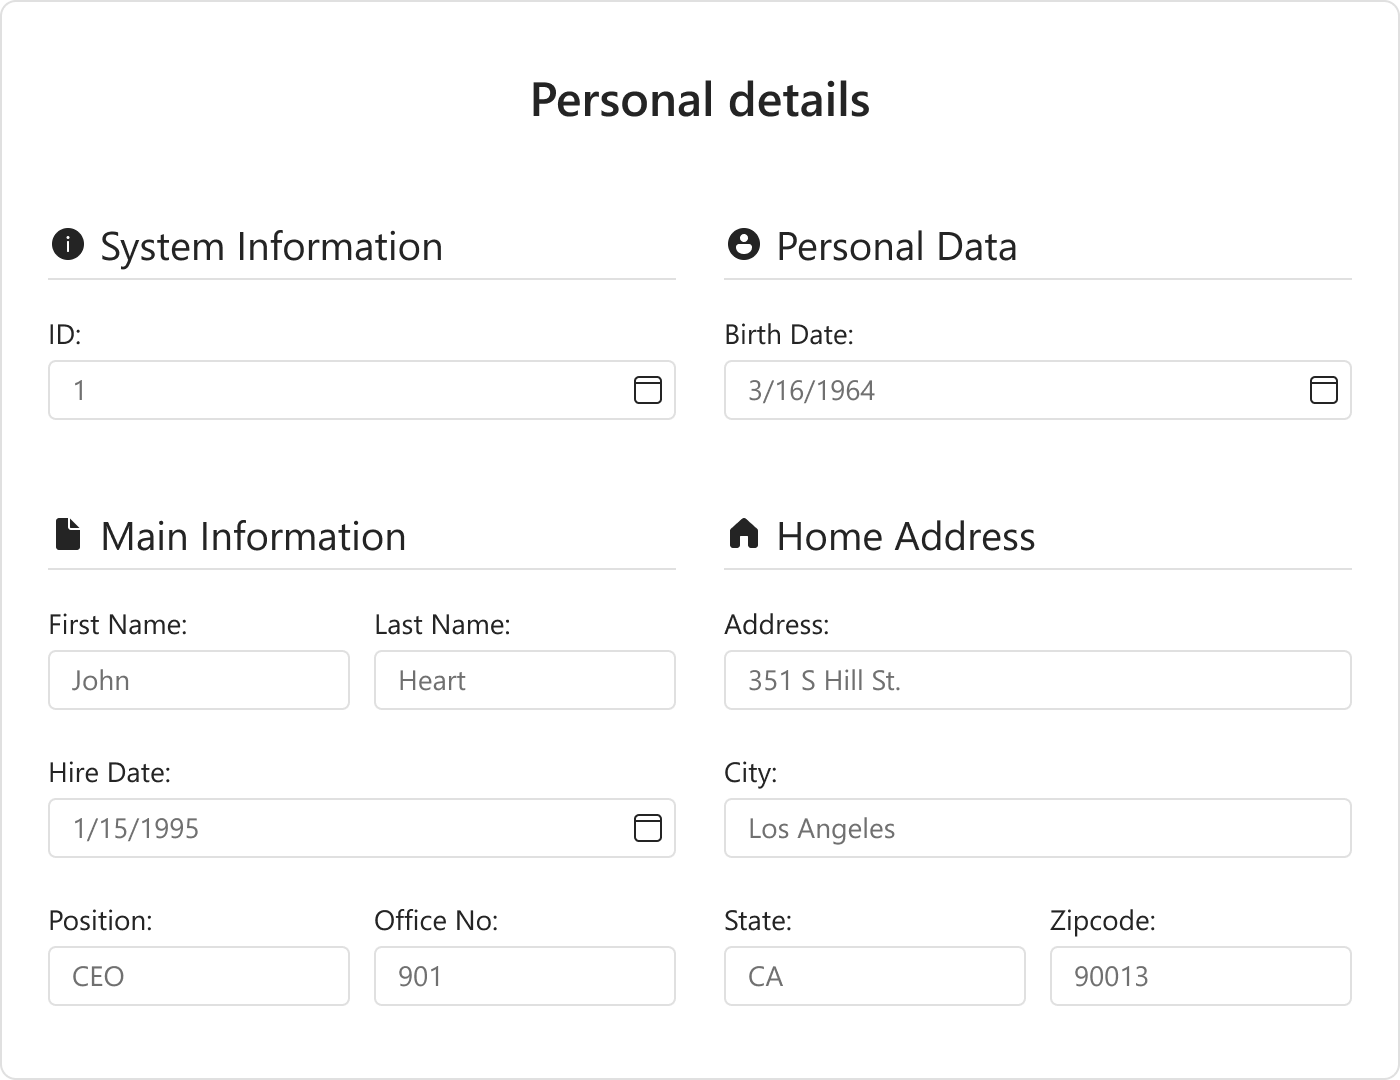Click the Home Address house icon
The width and height of the screenshot is (1400, 1080).
743,534
